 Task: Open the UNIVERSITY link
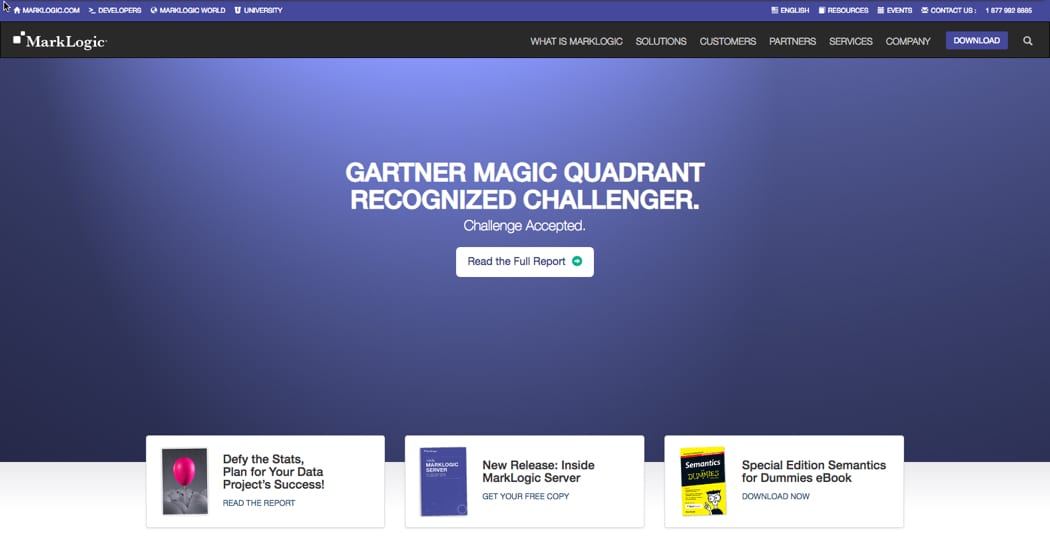coord(262,10)
